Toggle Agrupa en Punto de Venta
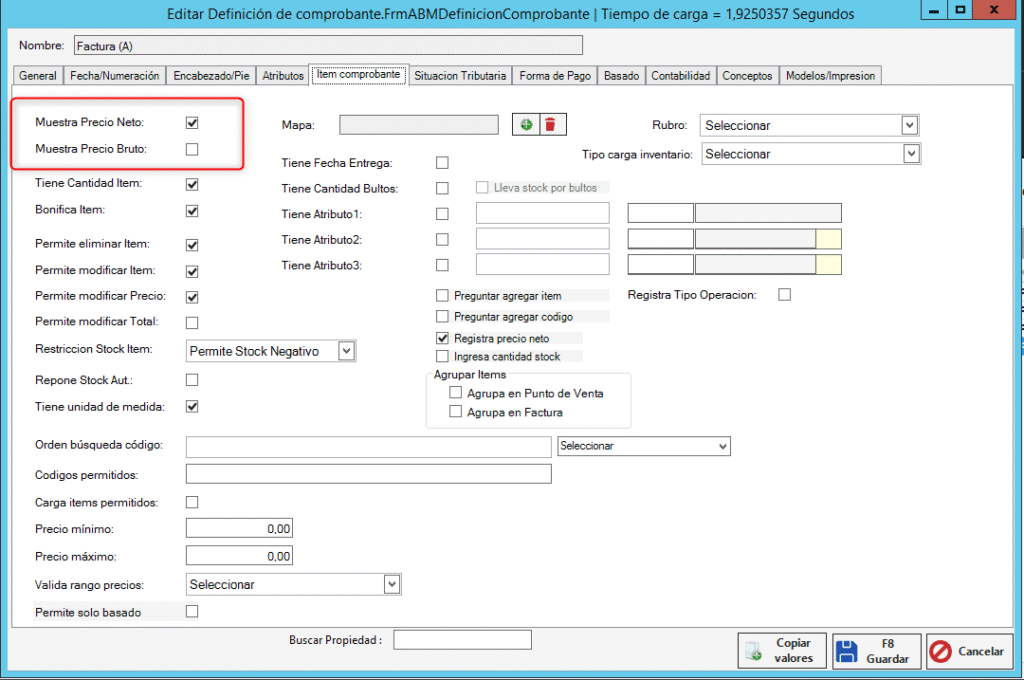The image size is (1024, 680). [456, 393]
